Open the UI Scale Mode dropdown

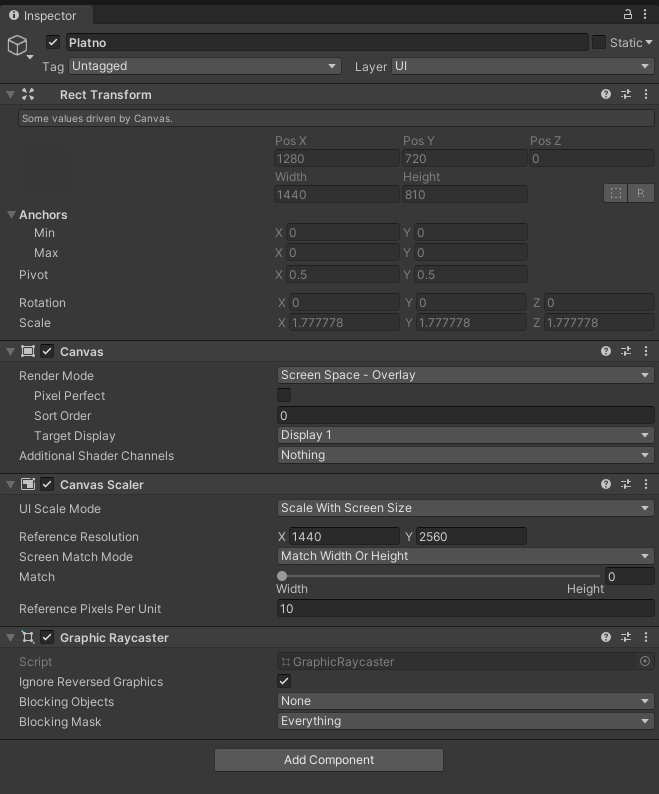tap(465, 508)
